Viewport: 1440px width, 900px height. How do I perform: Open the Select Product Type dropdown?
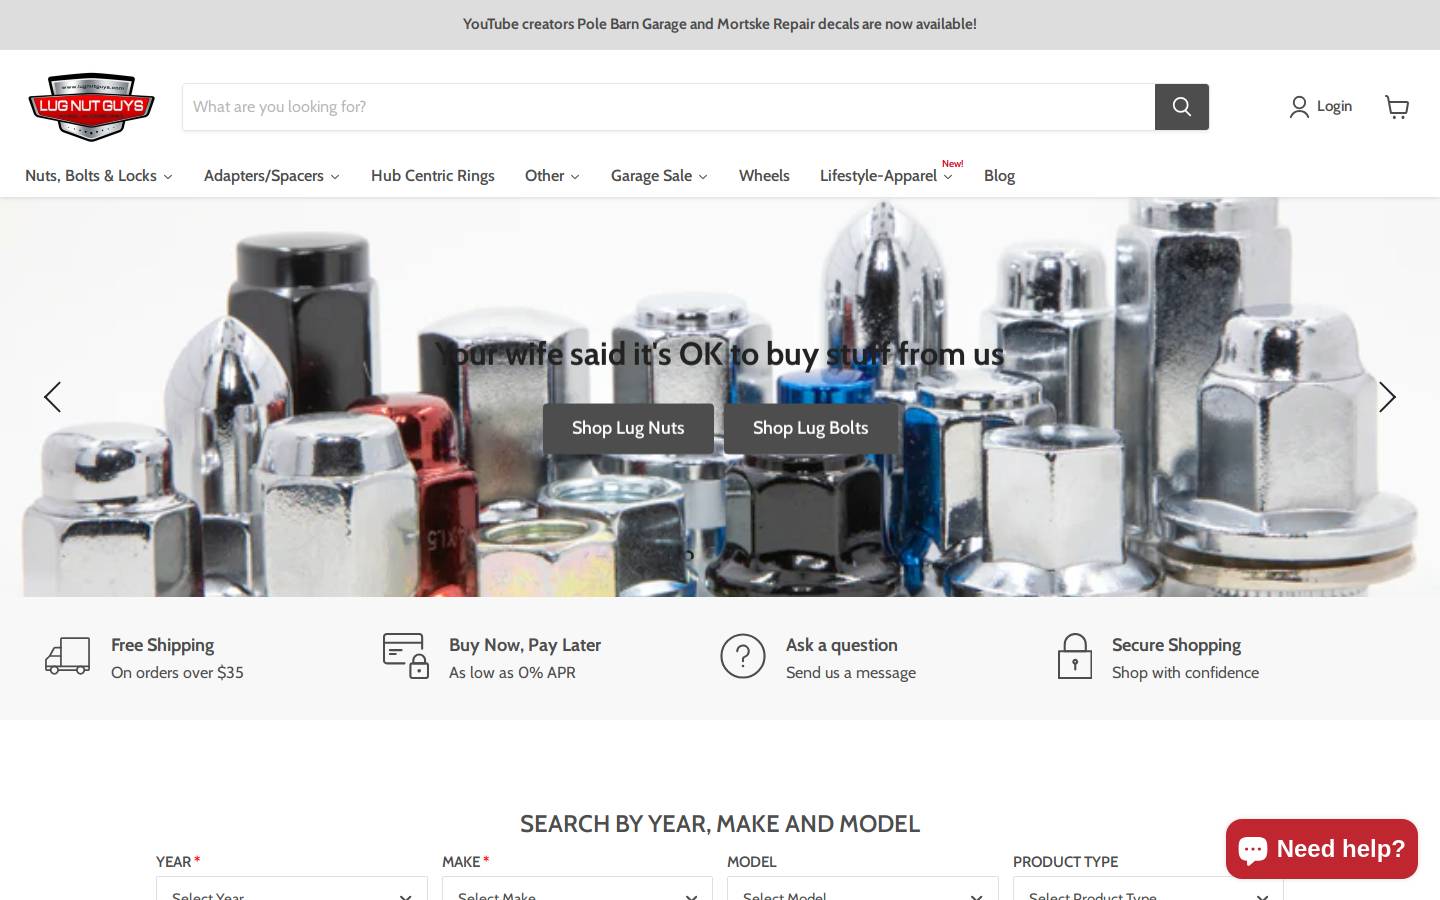pos(1148,889)
